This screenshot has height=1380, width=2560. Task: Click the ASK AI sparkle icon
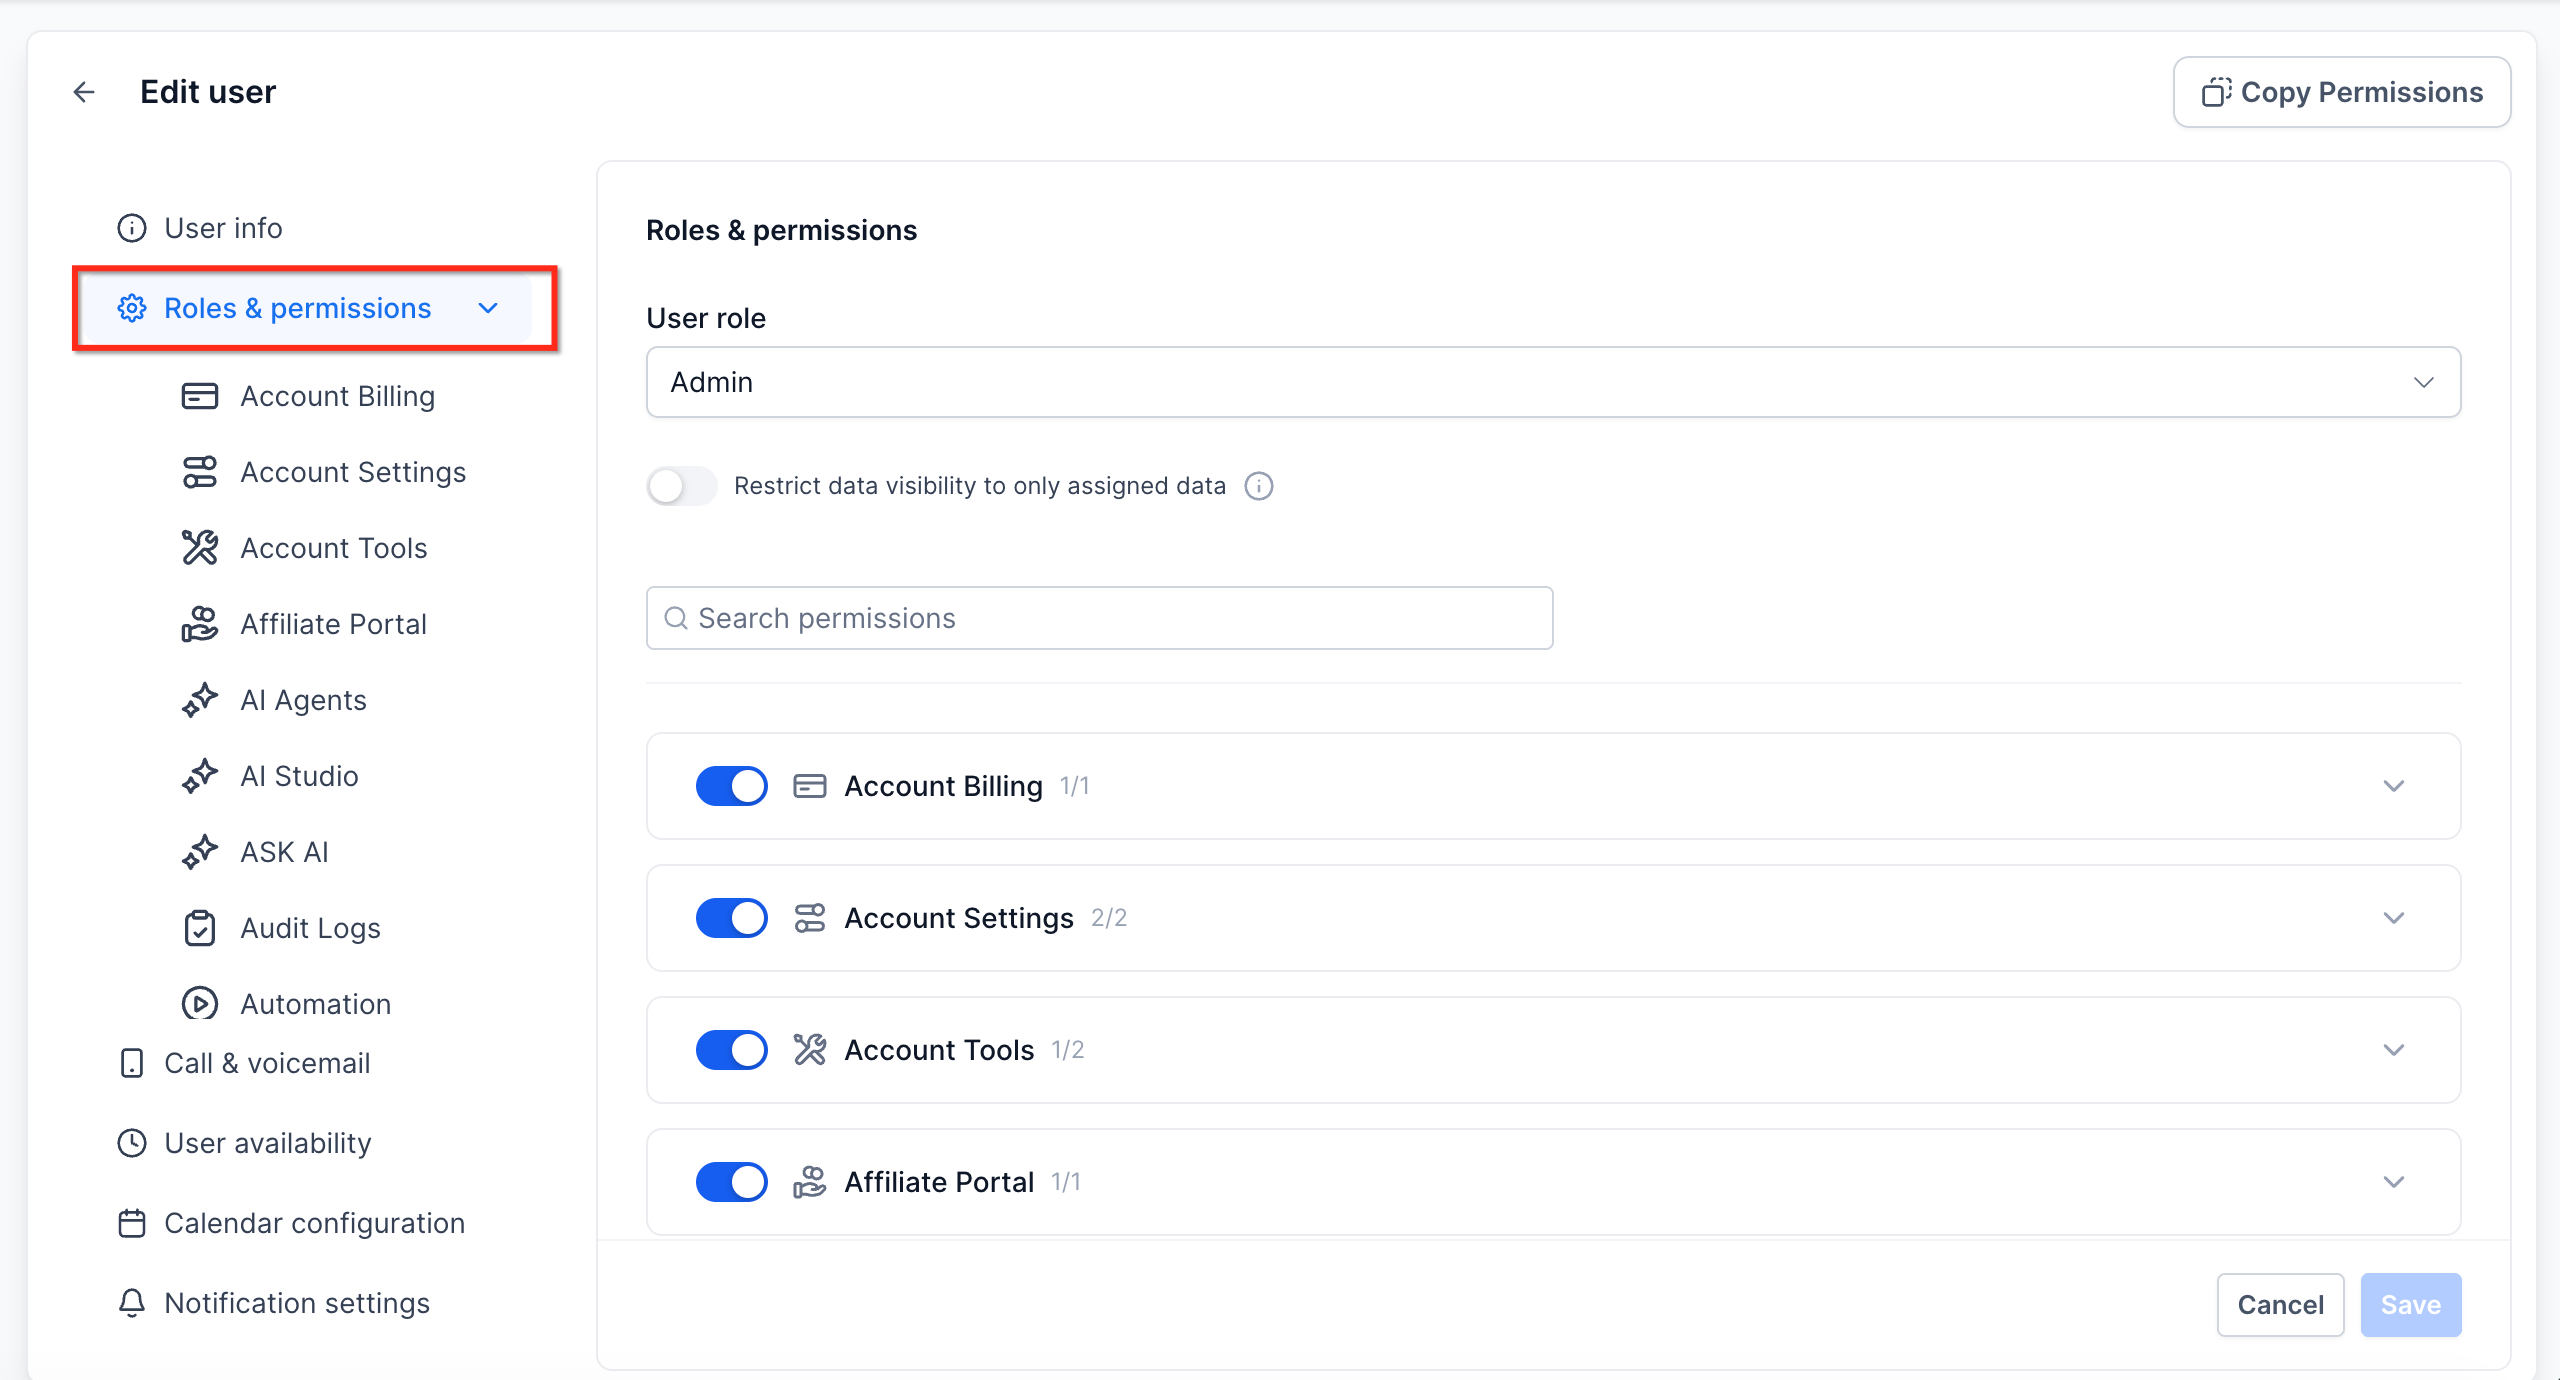[200, 852]
